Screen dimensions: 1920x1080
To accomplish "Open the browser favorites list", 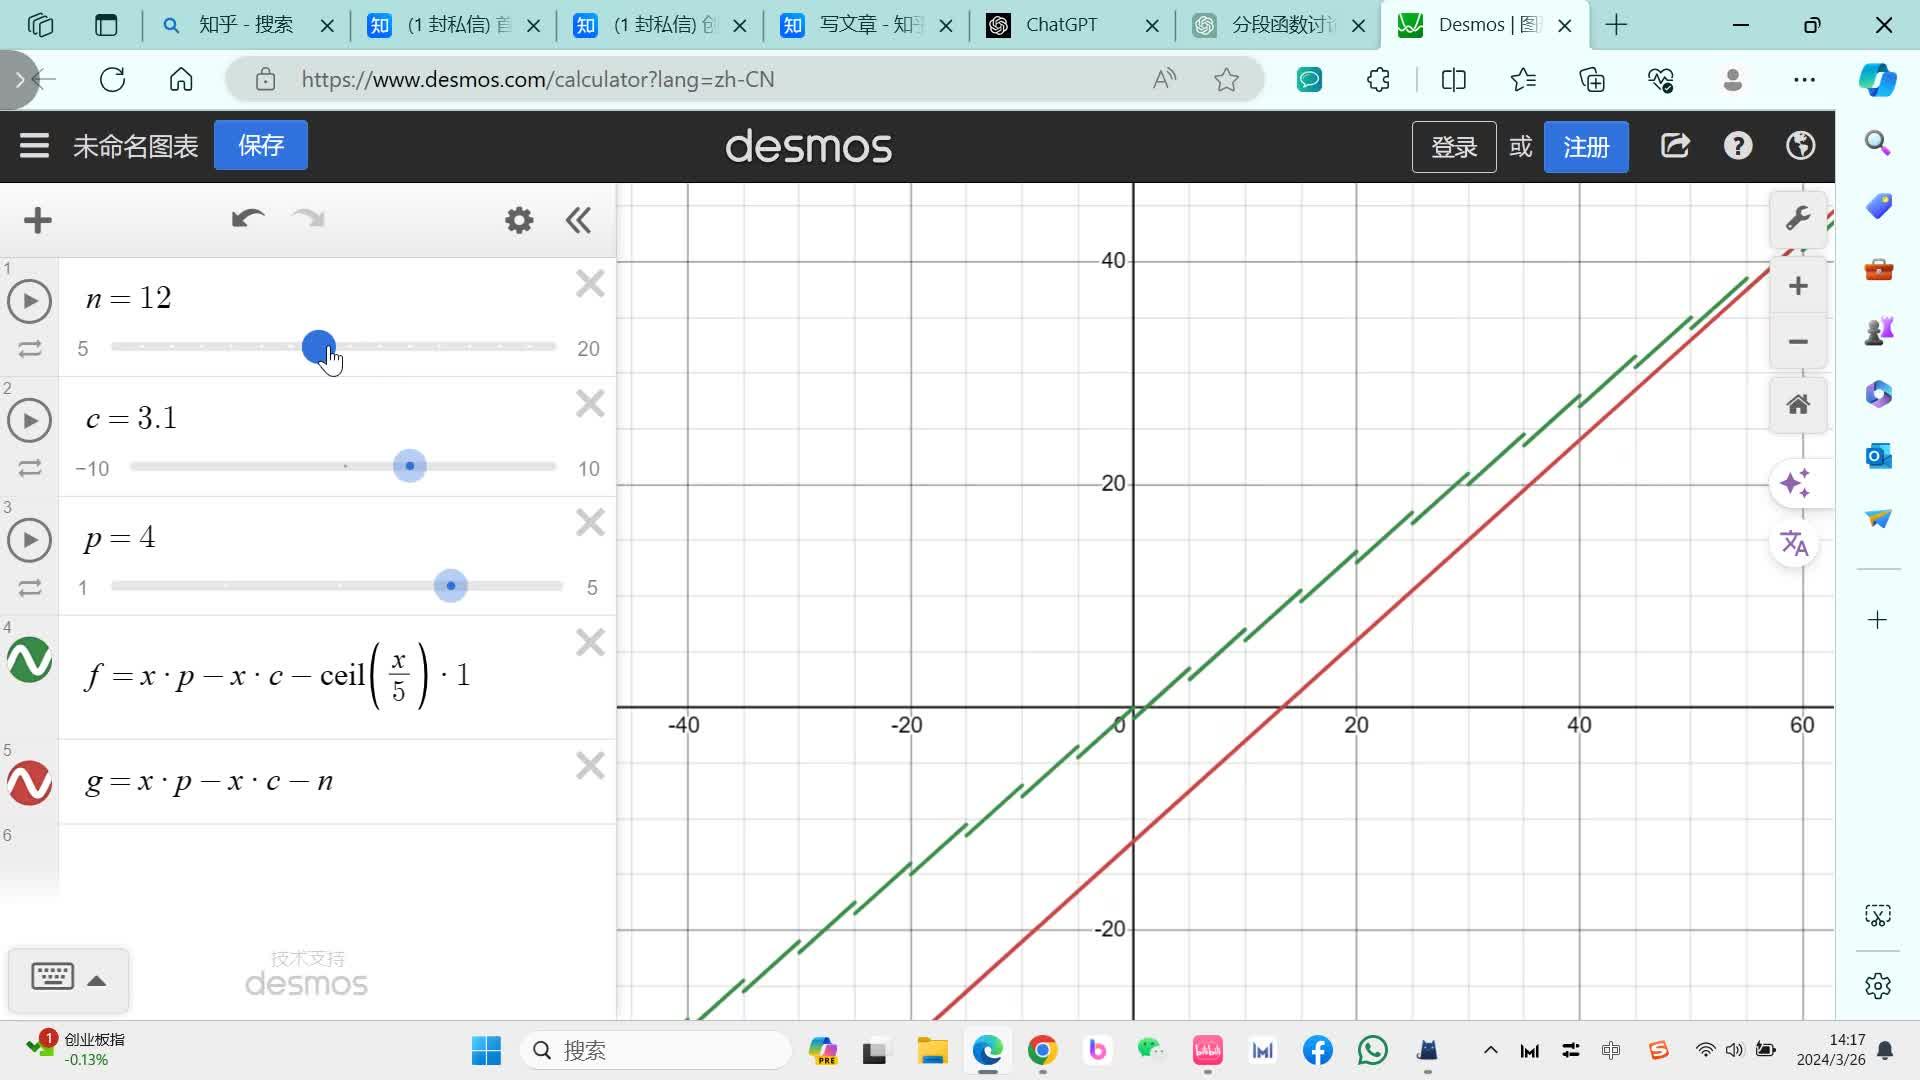I will click(x=1523, y=80).
